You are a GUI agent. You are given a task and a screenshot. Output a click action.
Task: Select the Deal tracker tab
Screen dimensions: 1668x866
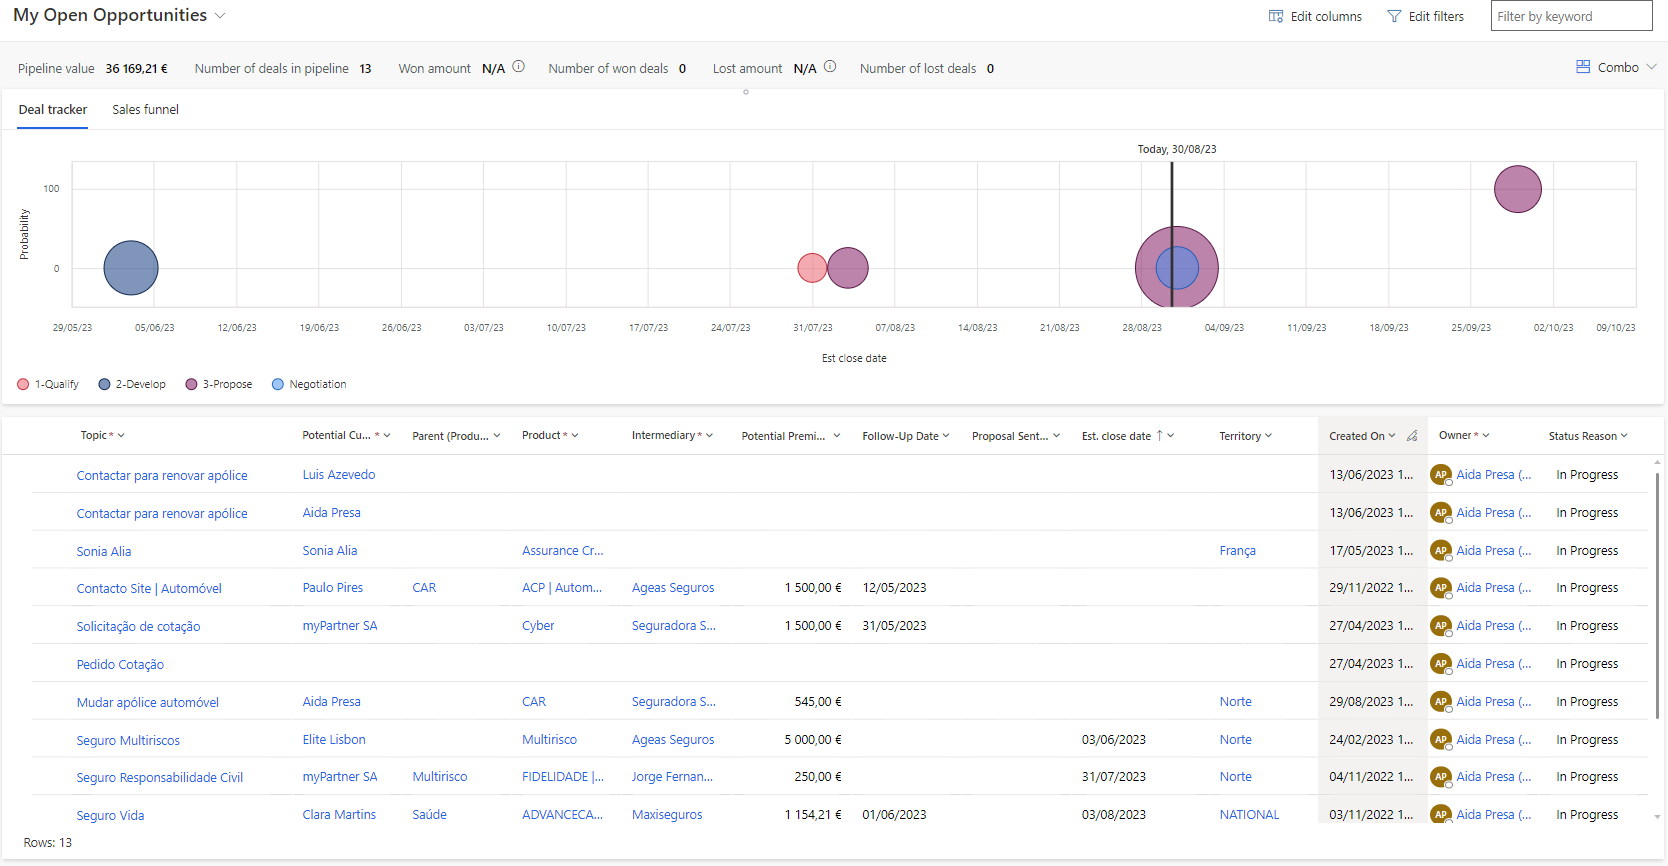click(x=53, y=110)
